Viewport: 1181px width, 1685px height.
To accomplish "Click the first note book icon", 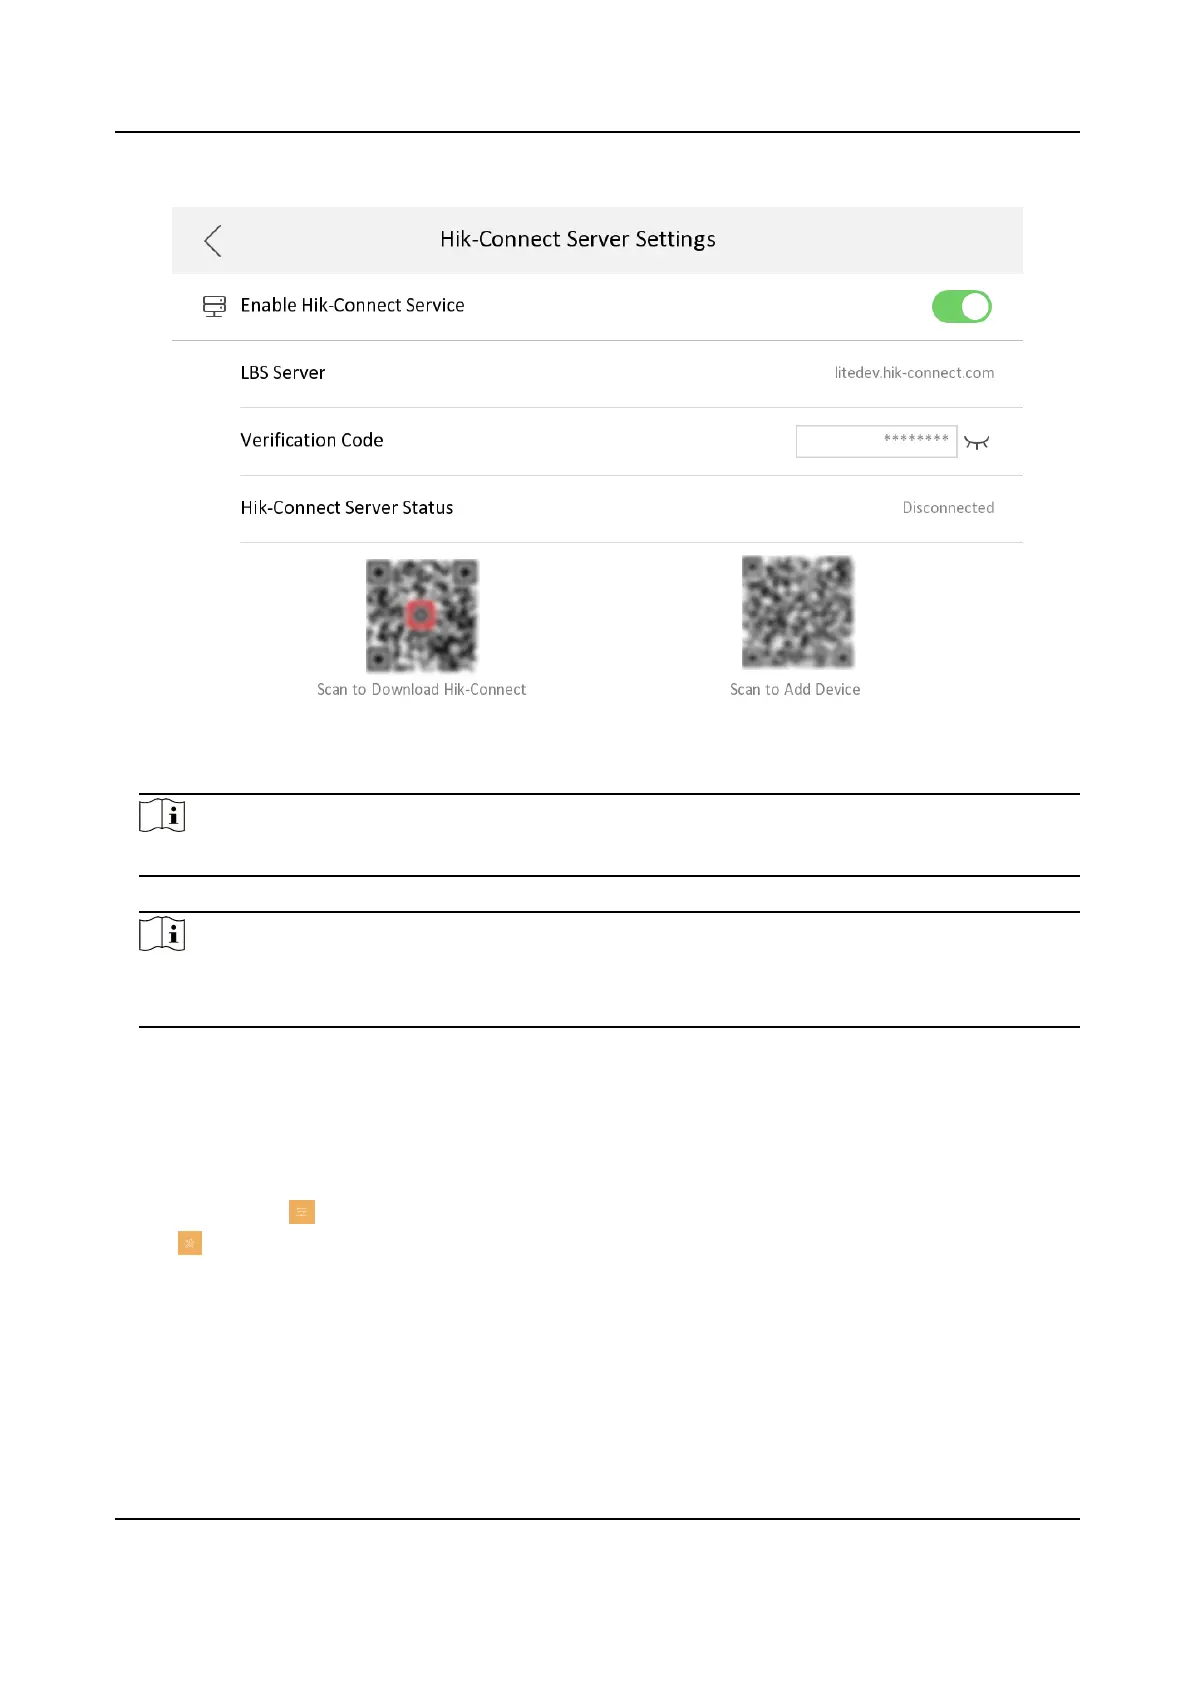I will tap(162, 816).
